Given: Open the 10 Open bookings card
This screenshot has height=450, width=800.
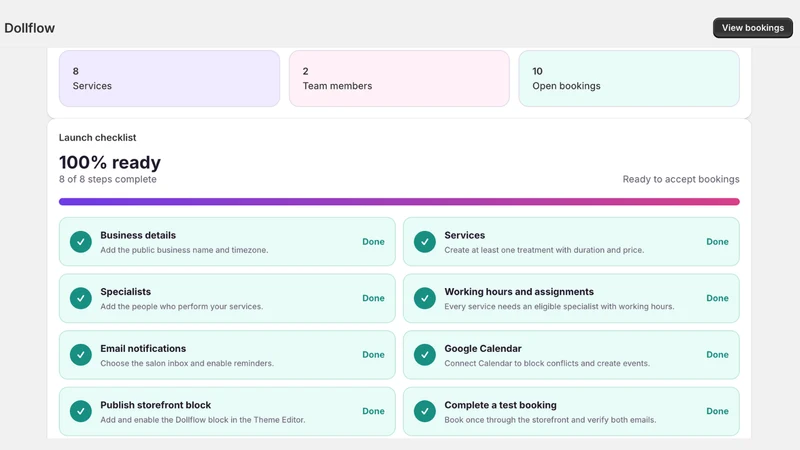Looking at the screenshot, I should [x=629, y=79].
